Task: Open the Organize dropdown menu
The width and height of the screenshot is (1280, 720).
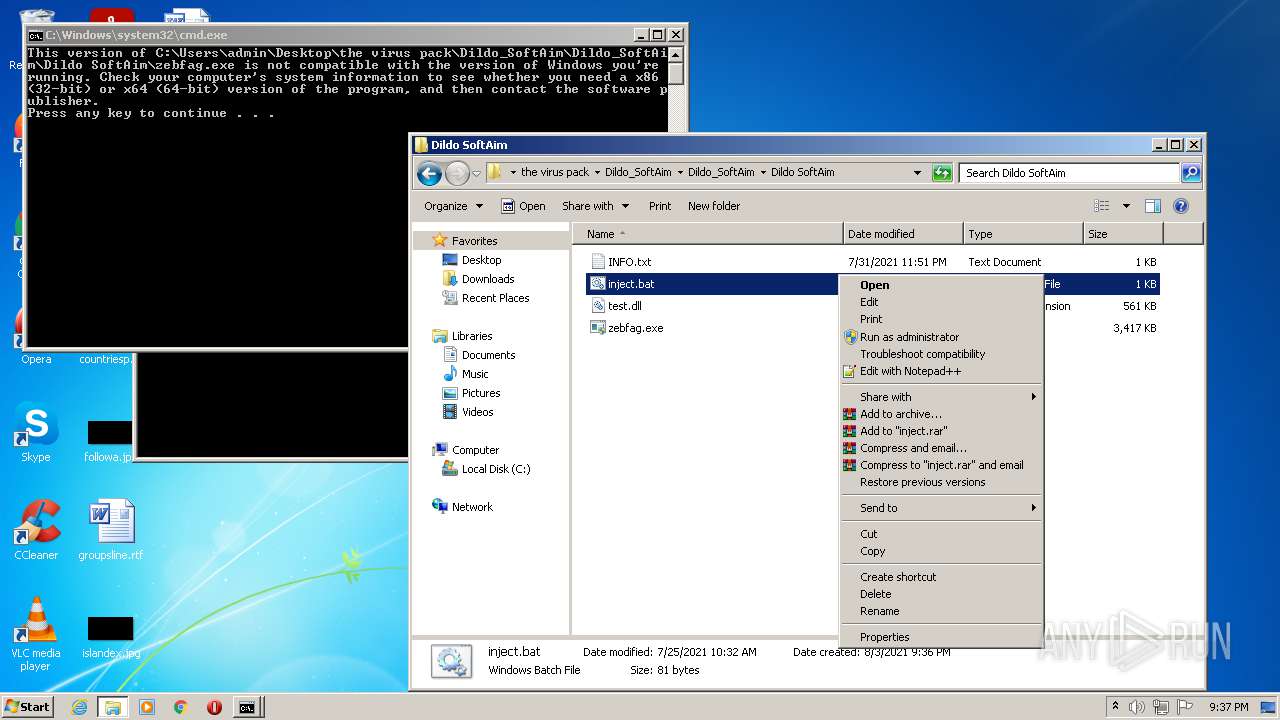Action: 453,206
